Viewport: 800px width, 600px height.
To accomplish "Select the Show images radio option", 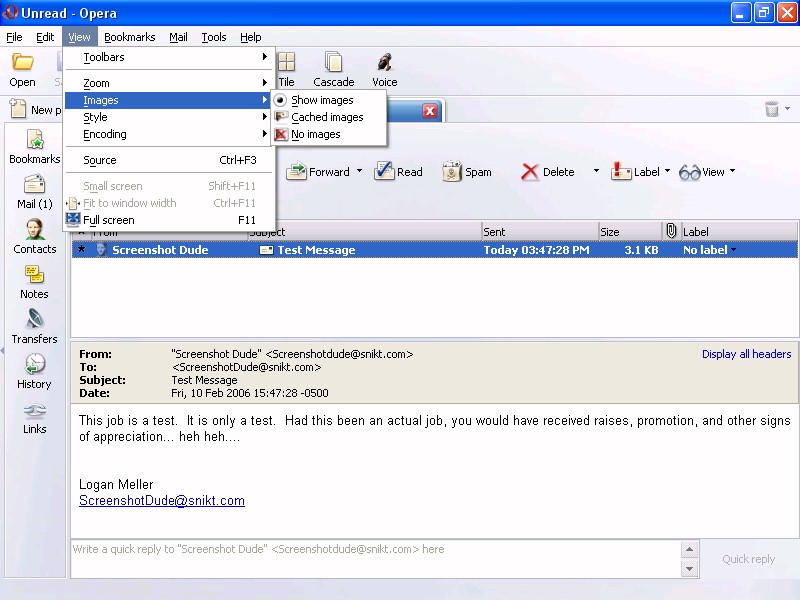I will pyautogui.click(x=329, y=100).
